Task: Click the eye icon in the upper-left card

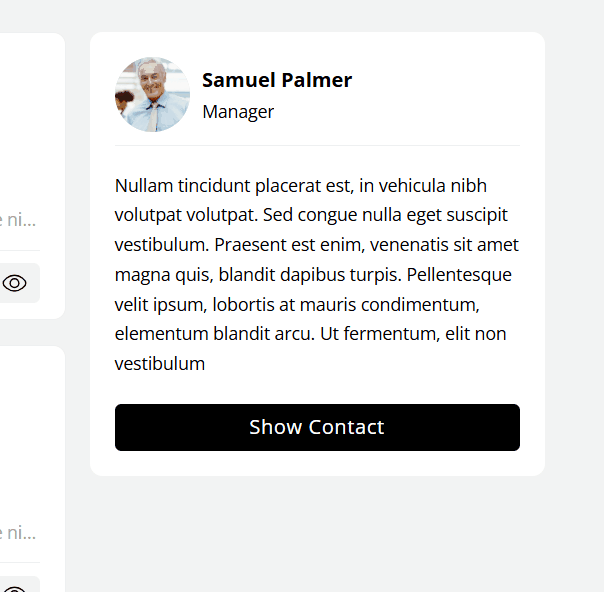Action: click(15, 283)
